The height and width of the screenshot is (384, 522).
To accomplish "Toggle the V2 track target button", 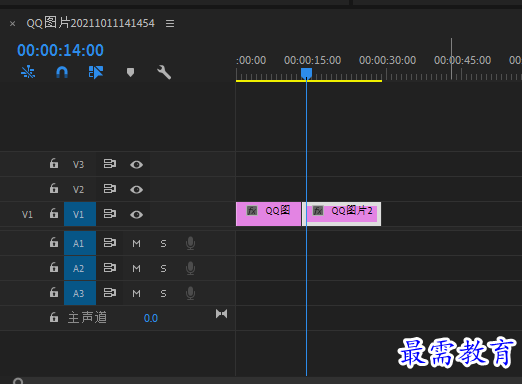I will tap(79, 189).
